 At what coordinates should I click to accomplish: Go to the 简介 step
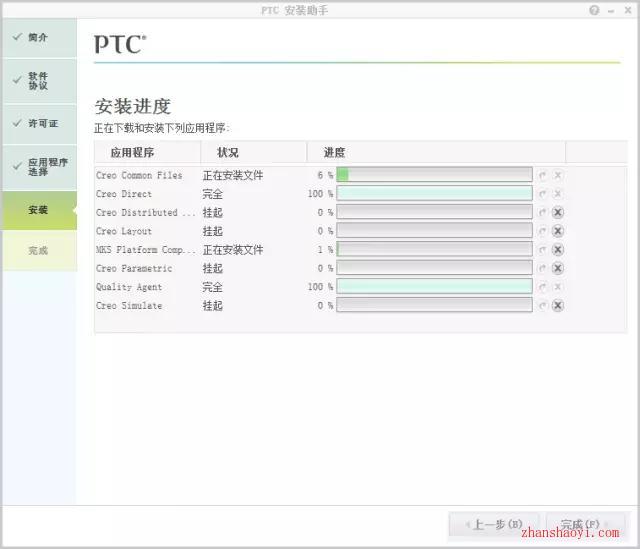point(40,38)
